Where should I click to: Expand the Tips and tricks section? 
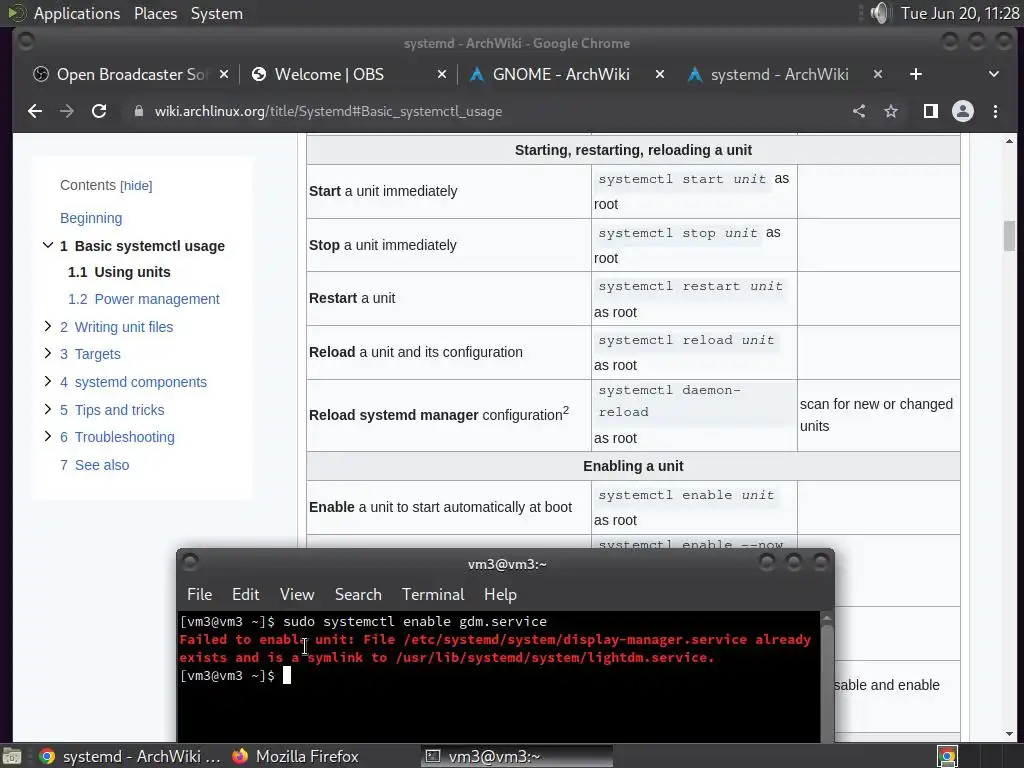coord(48,409)
